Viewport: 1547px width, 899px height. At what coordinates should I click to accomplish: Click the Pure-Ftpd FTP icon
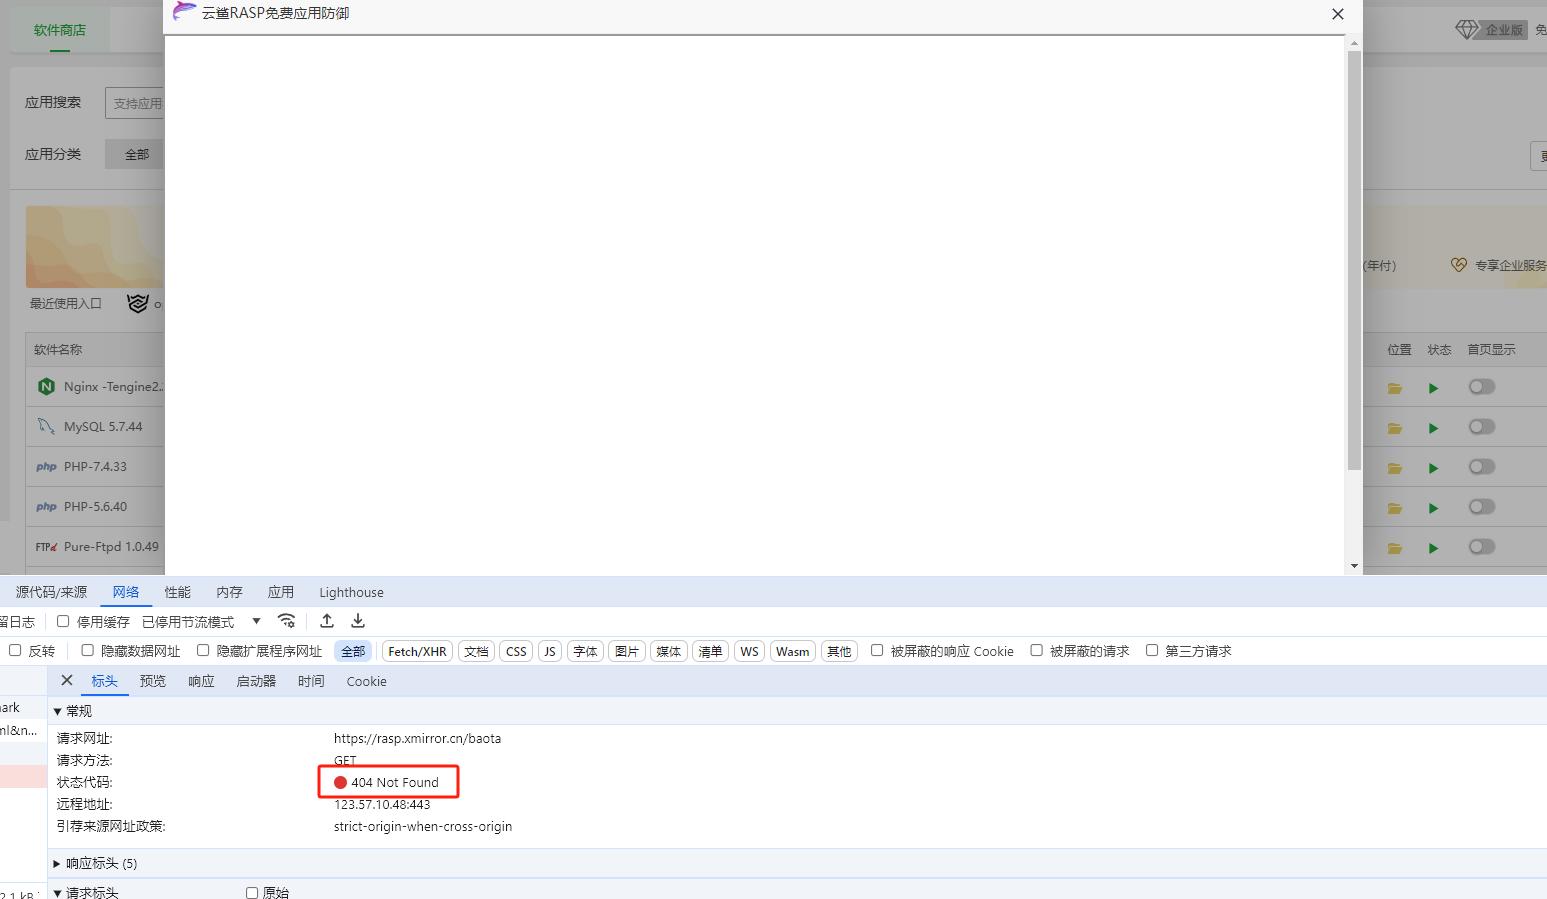click(46, 547)
